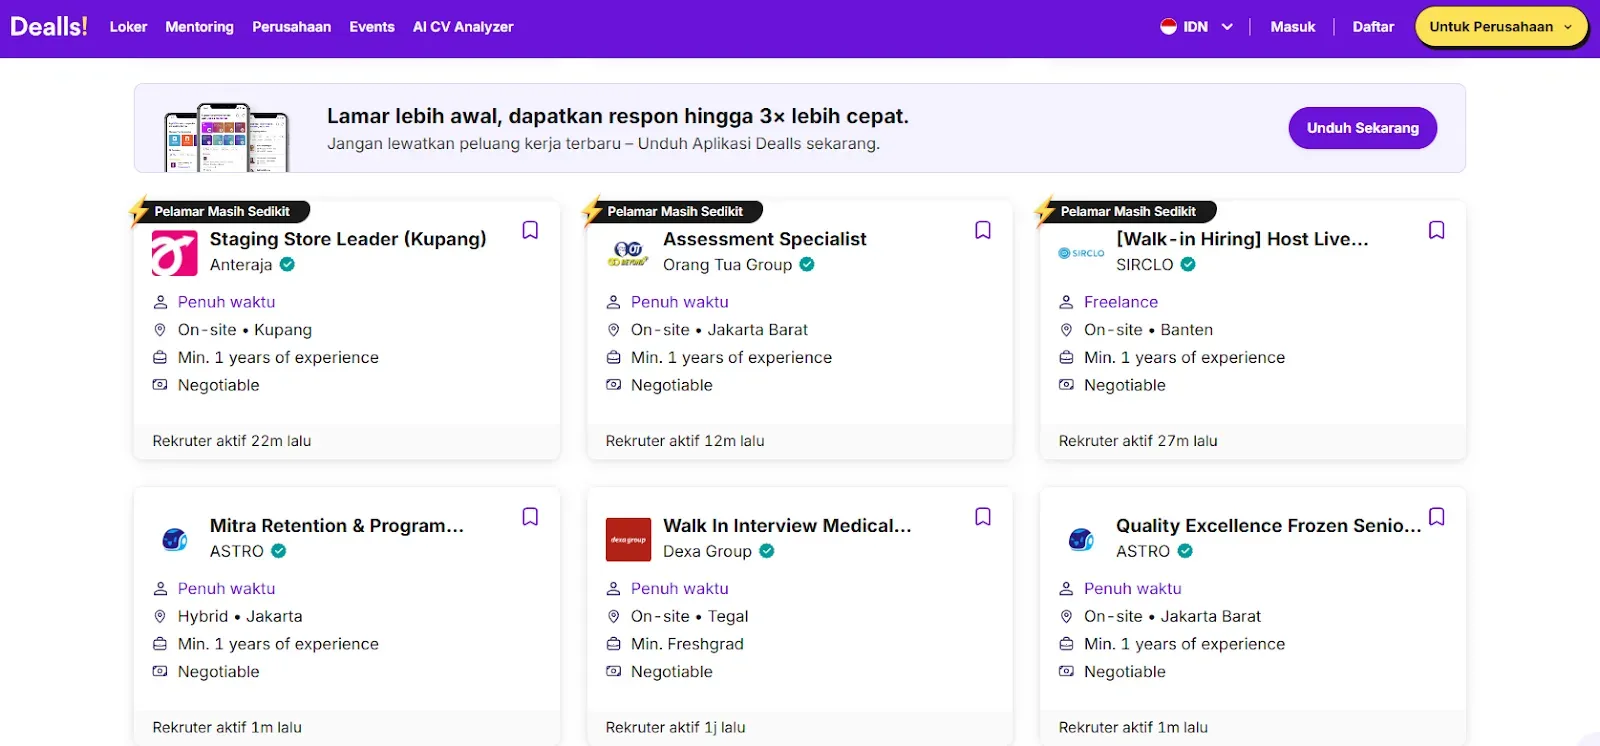
Task: Click the Freelance job type label
Action: pos(1121,302)
